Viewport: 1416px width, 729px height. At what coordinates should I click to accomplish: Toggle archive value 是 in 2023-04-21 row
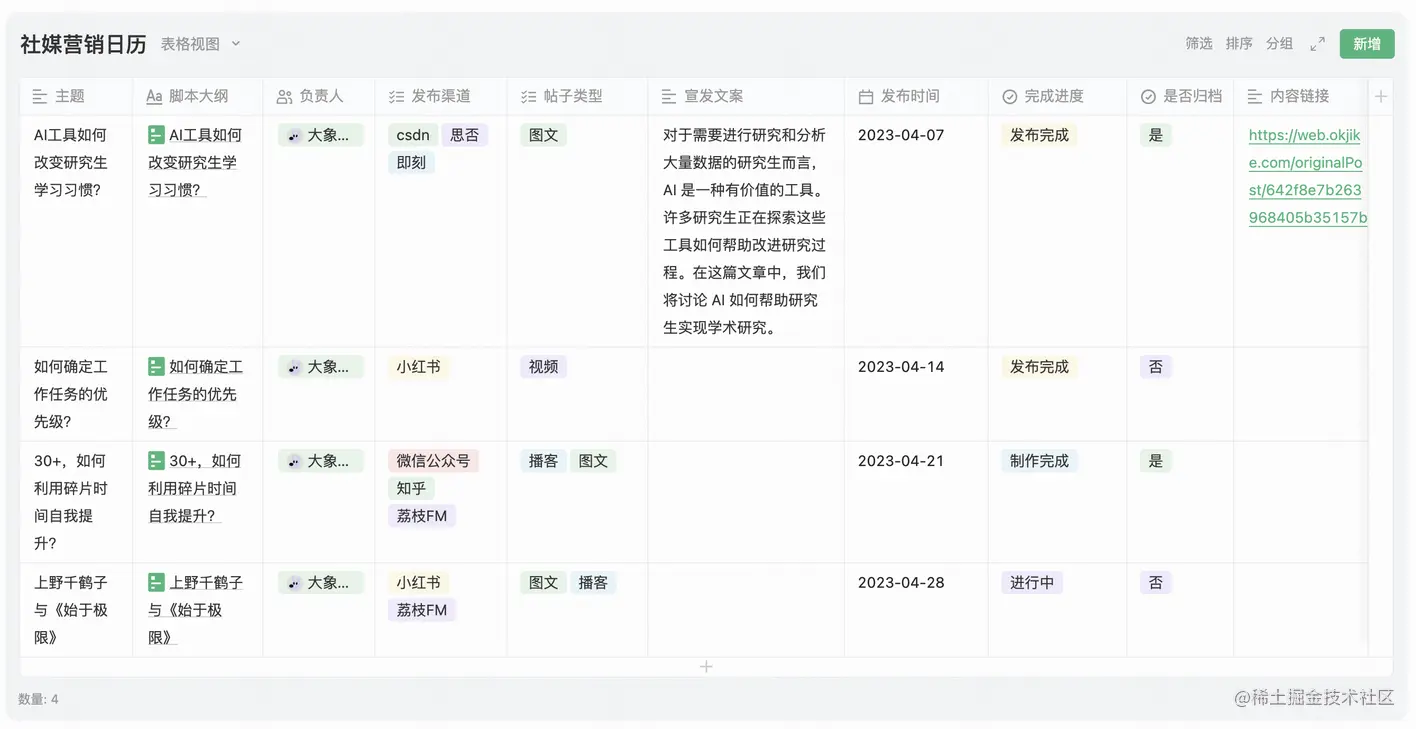1155,461
